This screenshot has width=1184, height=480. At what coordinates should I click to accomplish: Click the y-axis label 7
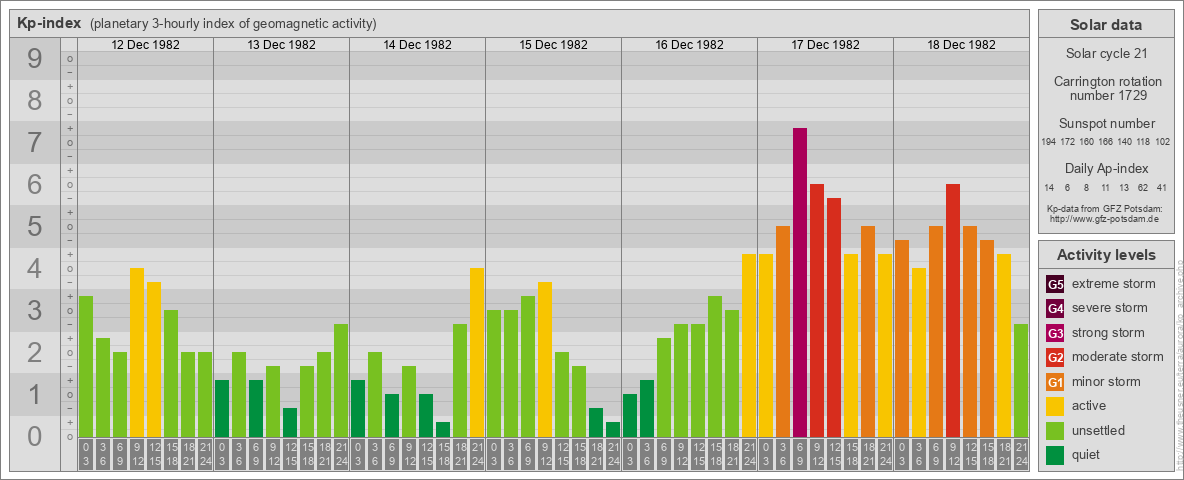(x=35, y=143)
